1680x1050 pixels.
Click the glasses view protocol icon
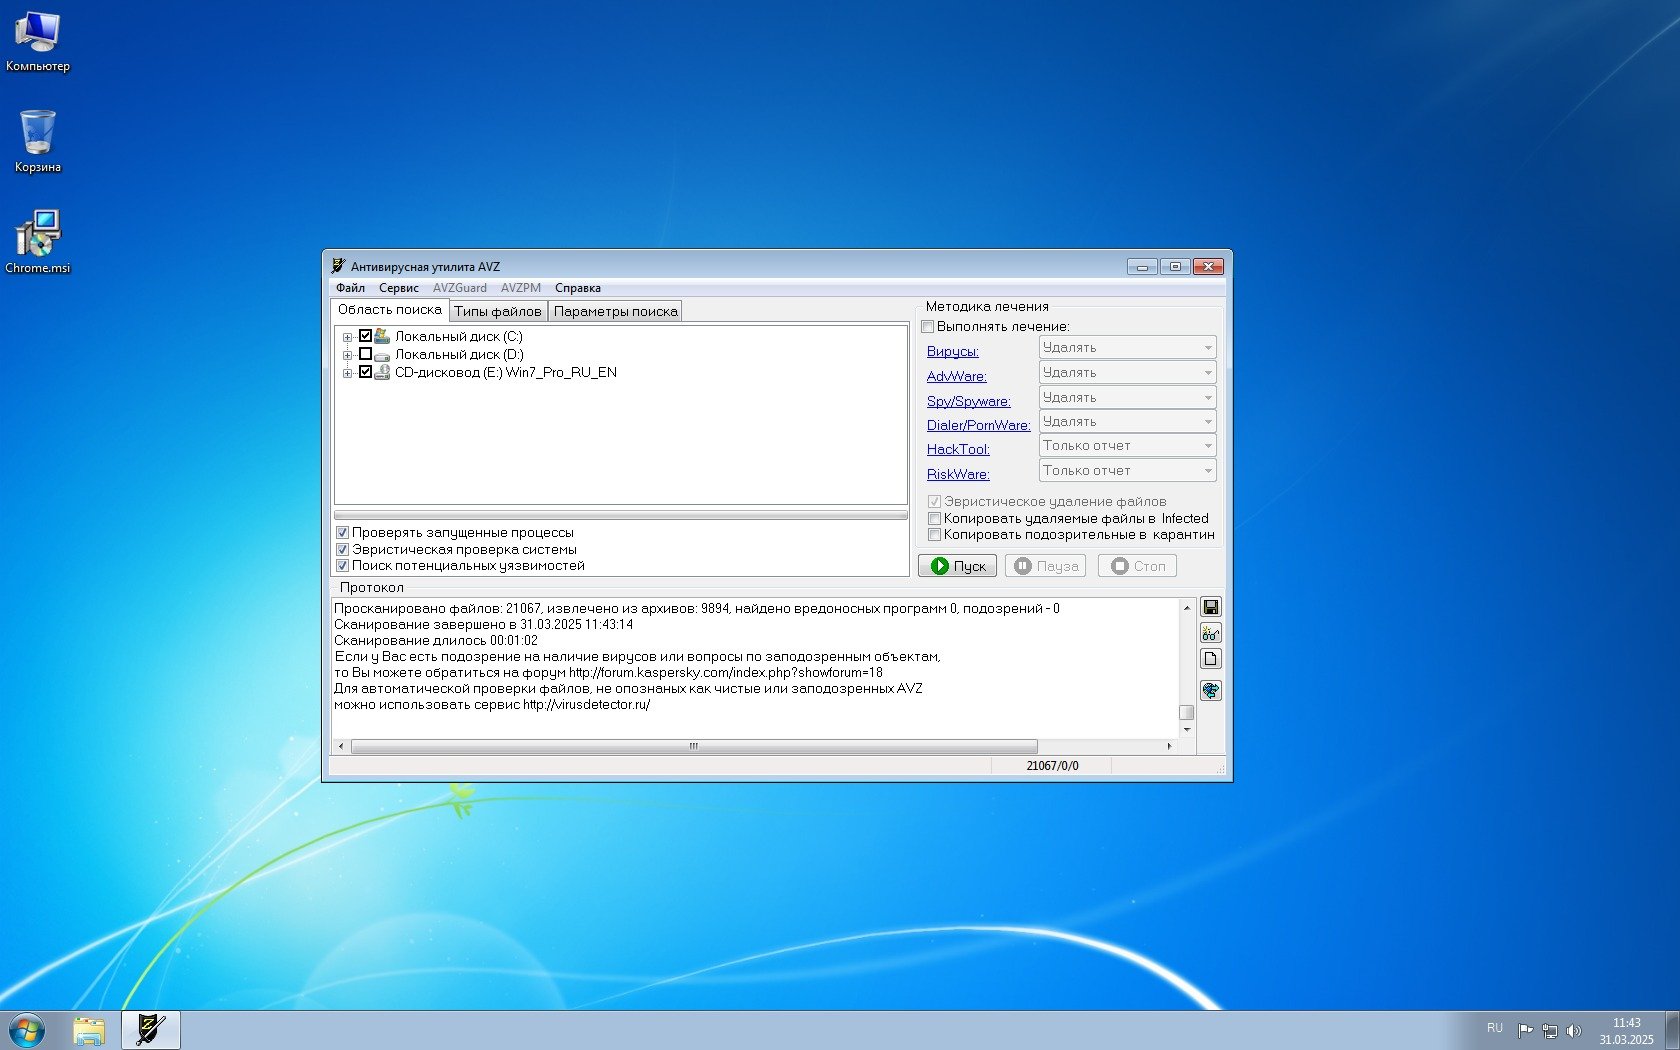pyautogui.click(x=1210, y=633)
